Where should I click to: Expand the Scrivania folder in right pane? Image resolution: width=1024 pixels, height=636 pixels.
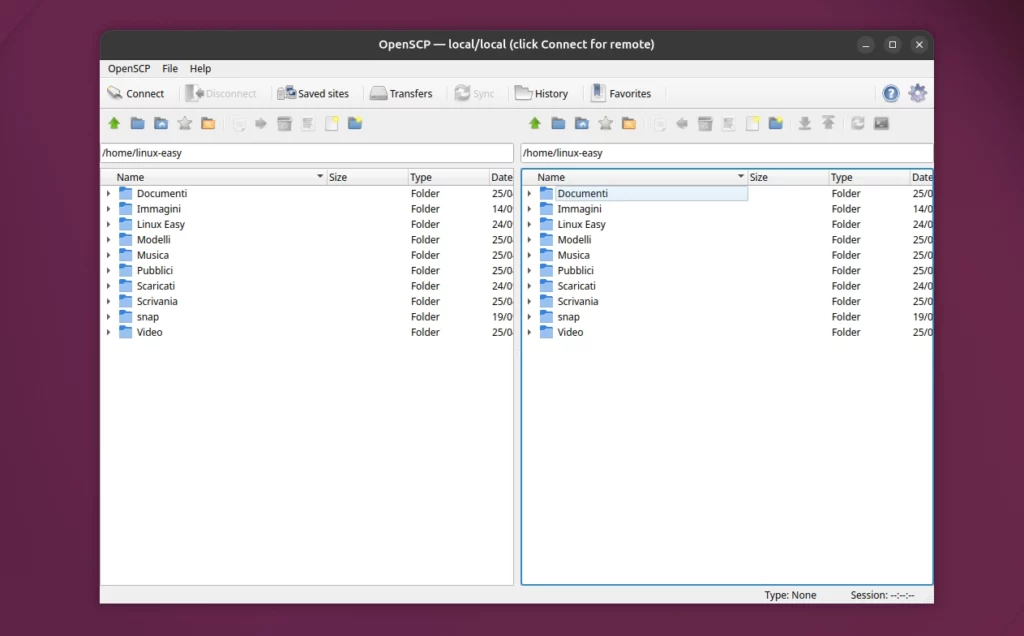529,301
